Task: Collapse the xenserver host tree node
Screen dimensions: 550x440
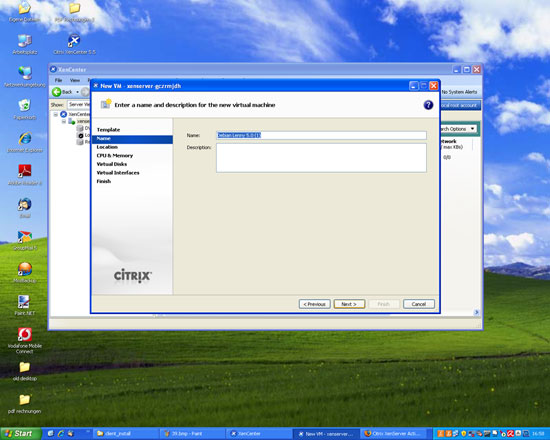Action: click(64, 121)
